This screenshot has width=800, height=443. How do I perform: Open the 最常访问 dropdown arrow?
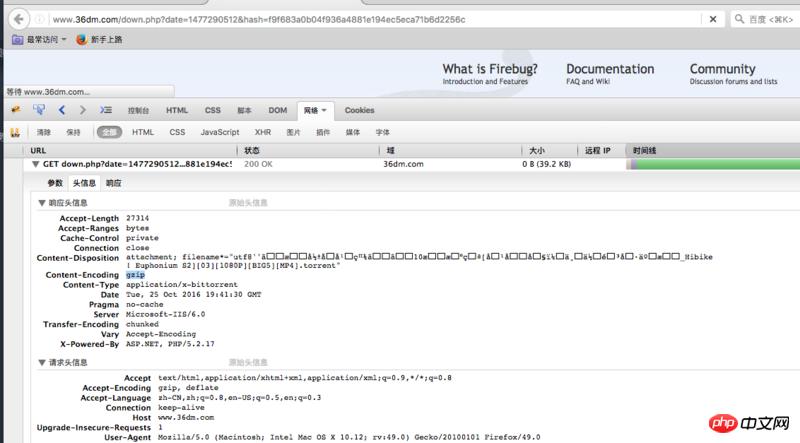64,39
